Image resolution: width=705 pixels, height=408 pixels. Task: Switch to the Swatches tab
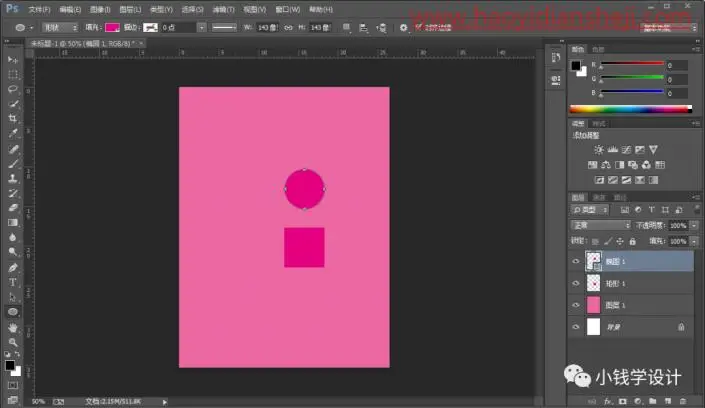(598, 49)
